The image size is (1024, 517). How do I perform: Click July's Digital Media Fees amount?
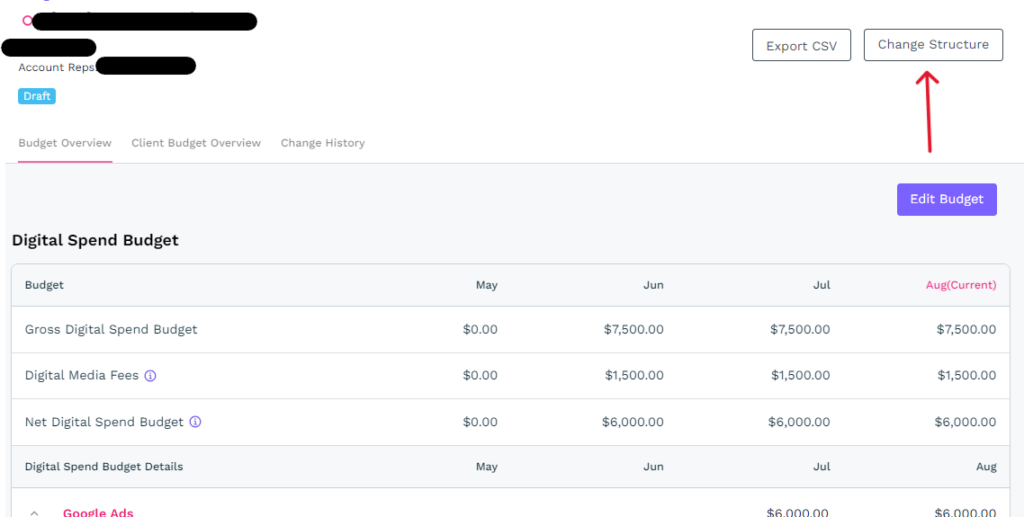point(800,376)
